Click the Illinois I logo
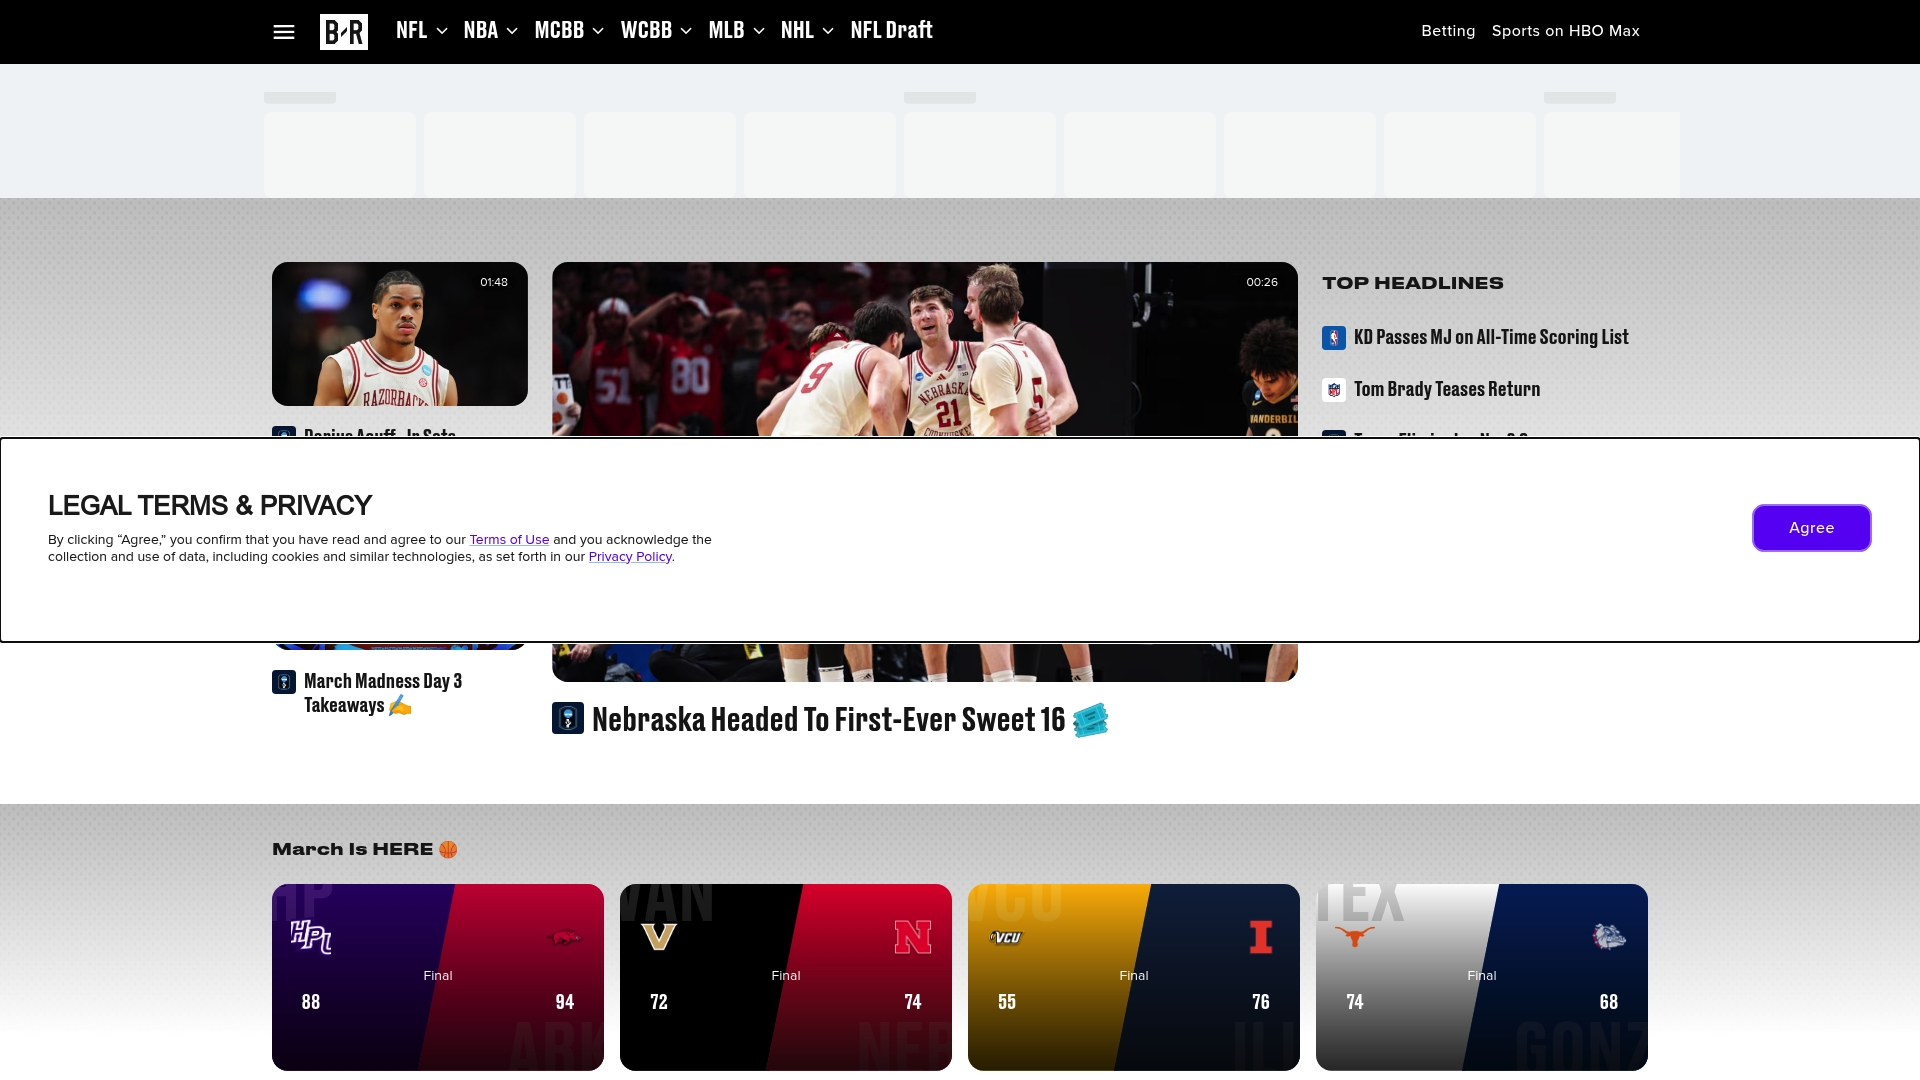Screen dimensions: 1920x1080 point(1261,937)
